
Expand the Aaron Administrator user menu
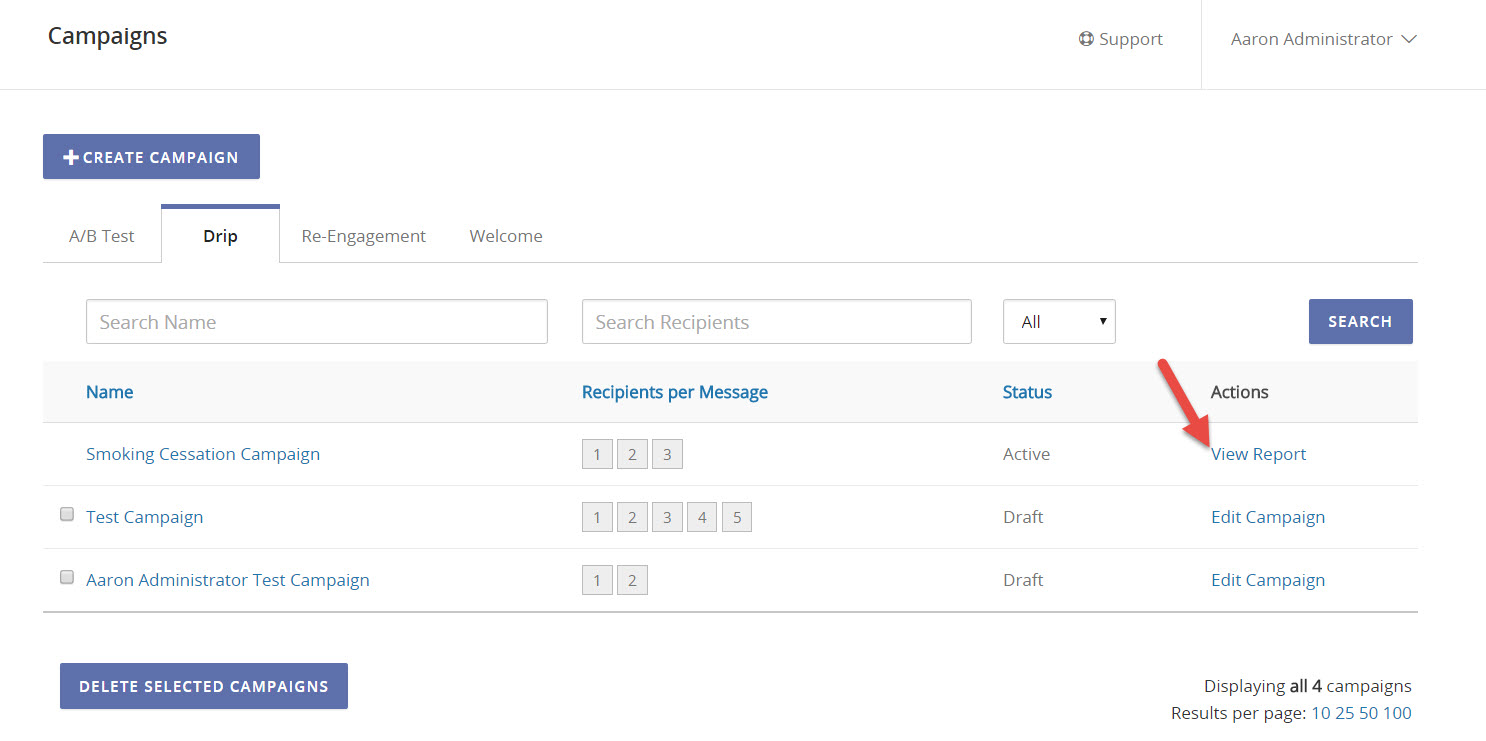click(1323, 39)
